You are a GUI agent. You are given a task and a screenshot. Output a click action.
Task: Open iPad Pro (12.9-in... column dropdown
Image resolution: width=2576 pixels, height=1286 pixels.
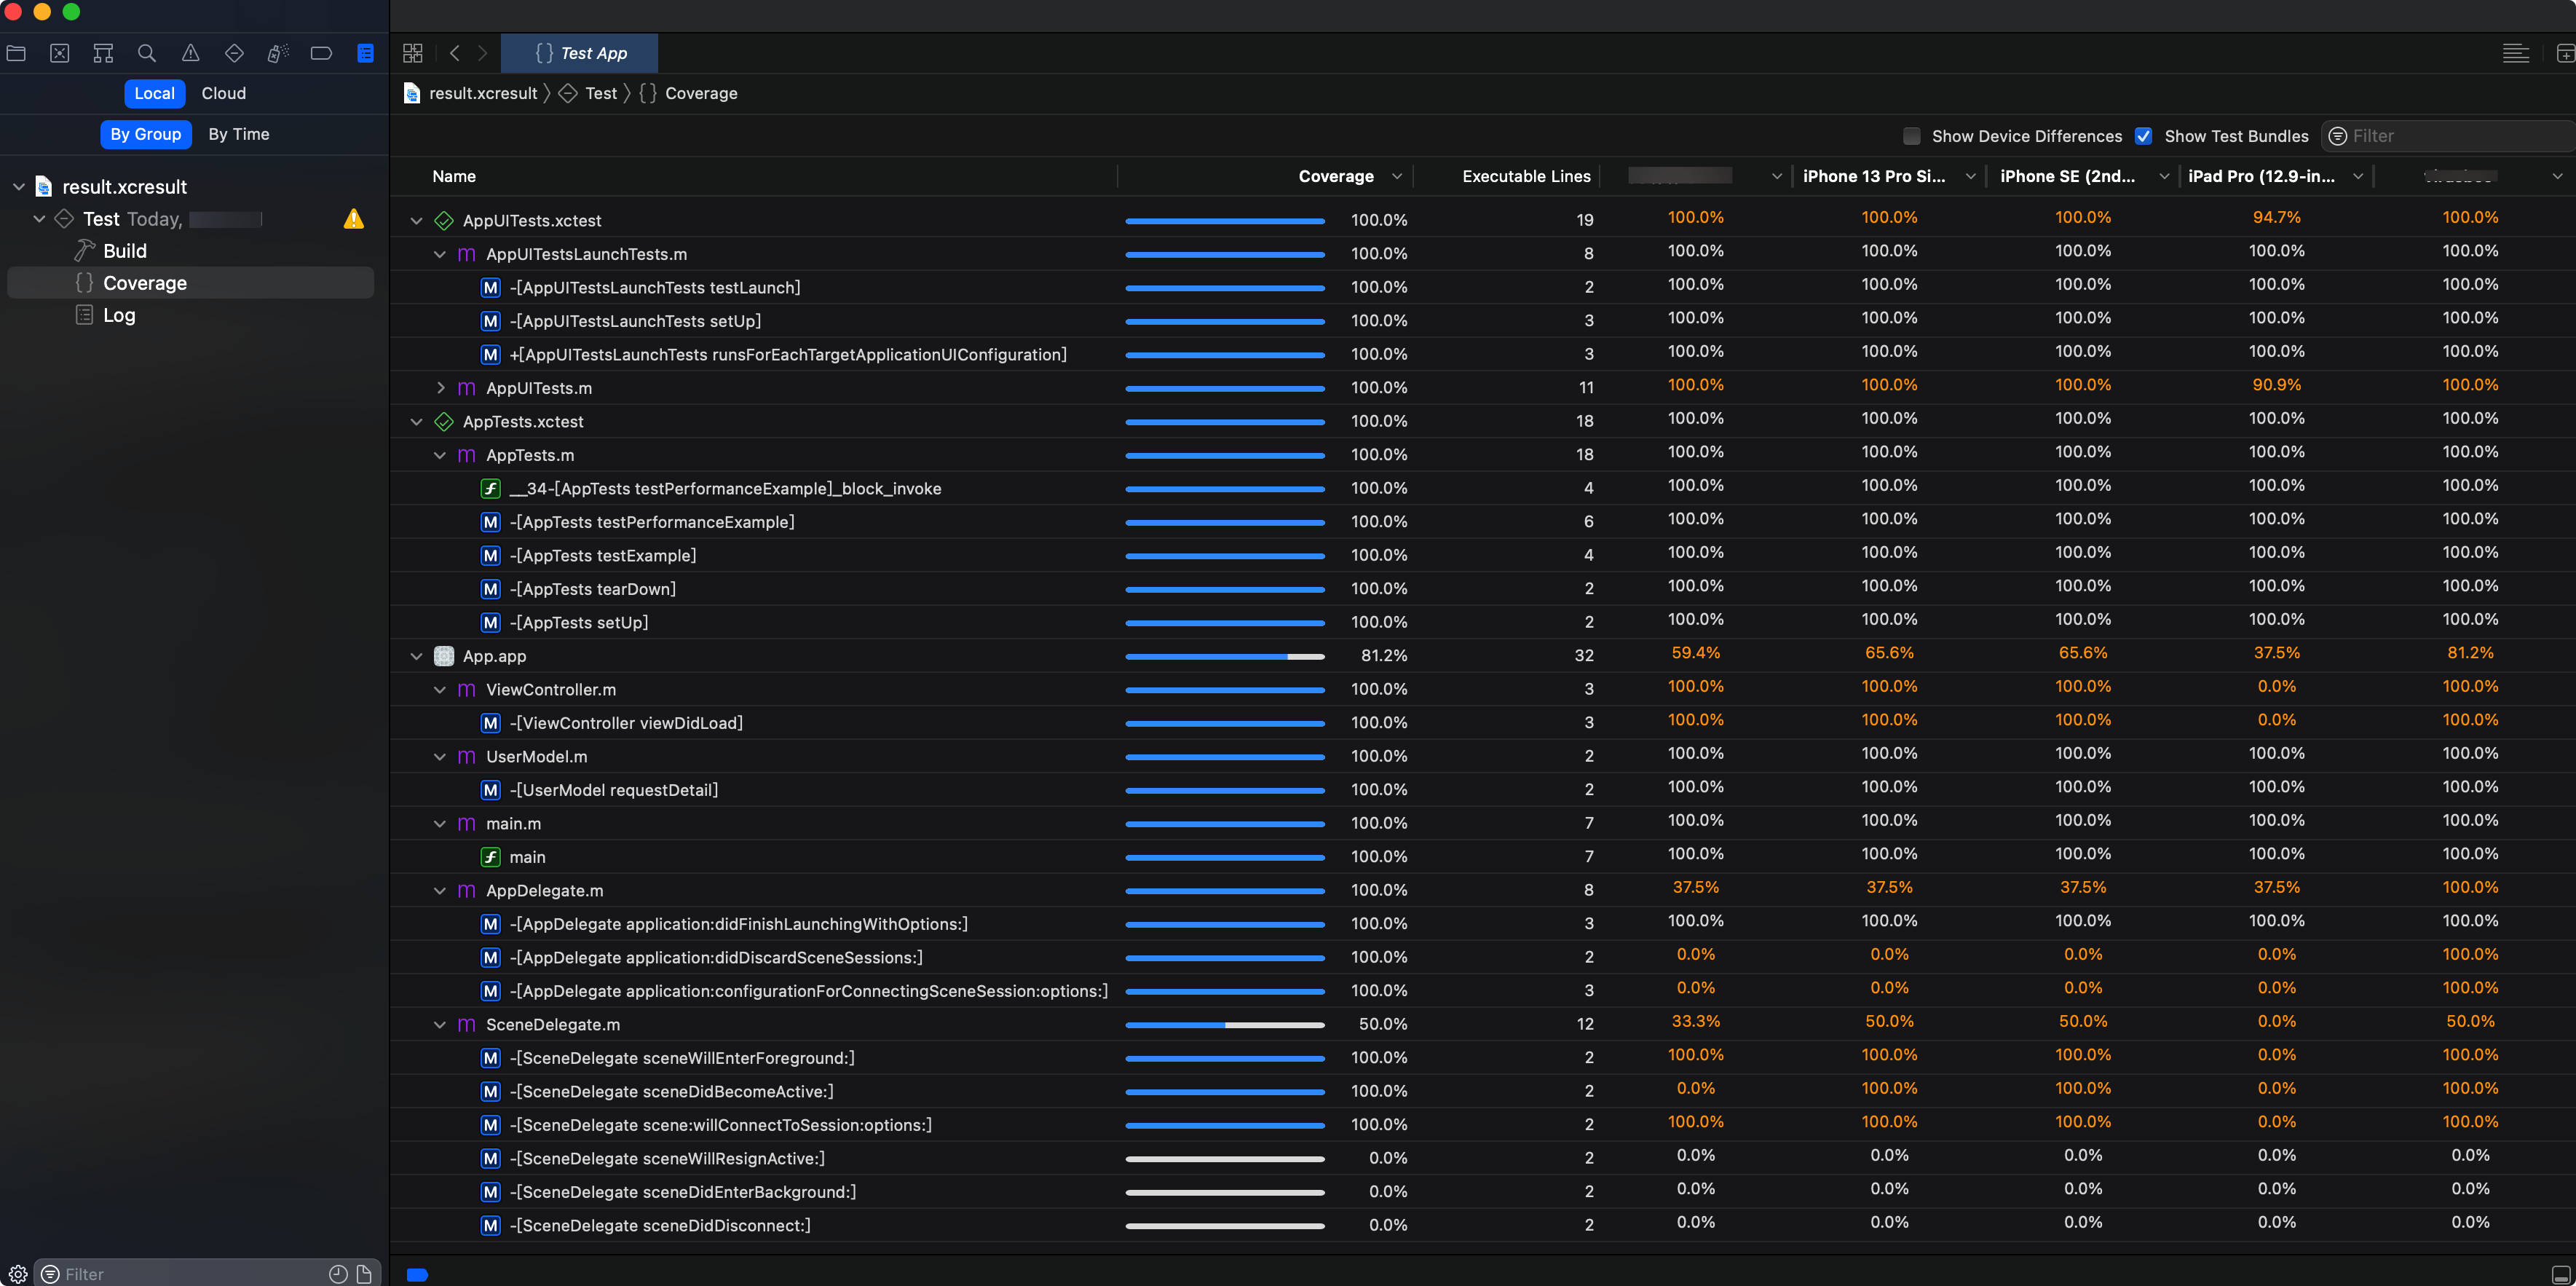tap(2358, 176)
